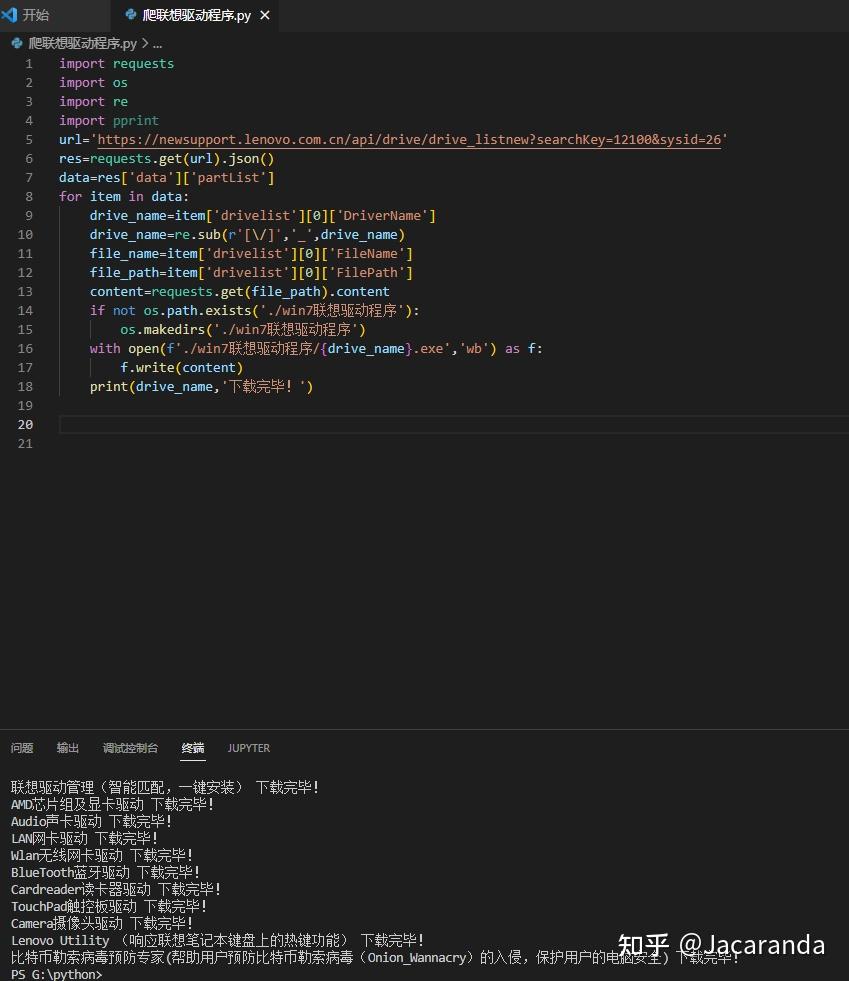The width and height of the screenshot is (849, 981).
Task: Click 'for item in data:' on line 8
Action: (124, 196)
